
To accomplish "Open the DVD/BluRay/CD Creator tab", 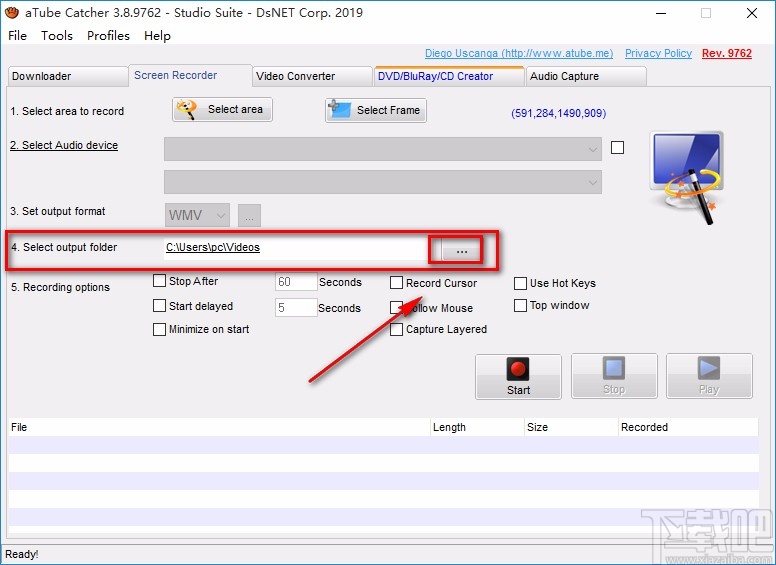I will click(x=448, y=76).
